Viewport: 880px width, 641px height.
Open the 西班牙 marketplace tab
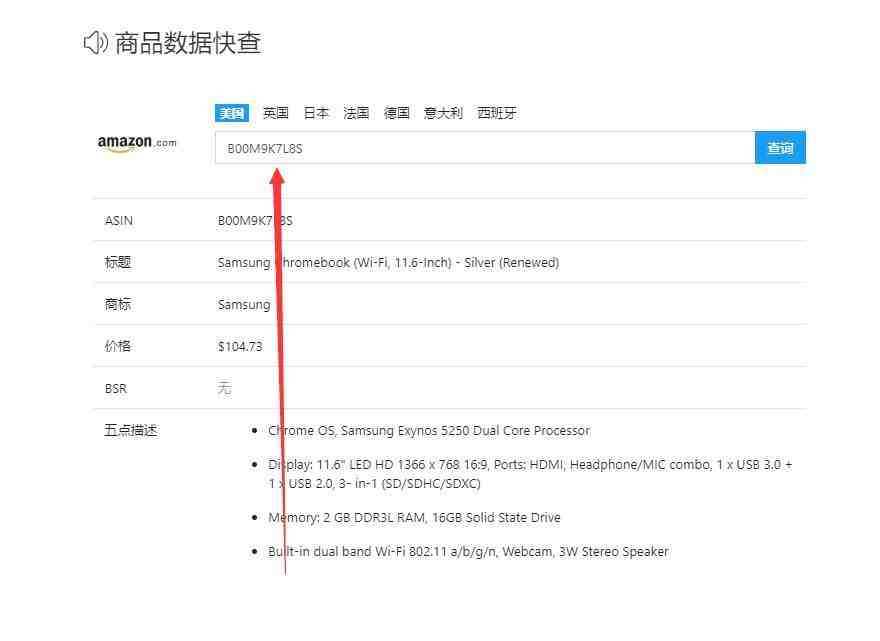point(497,113)
